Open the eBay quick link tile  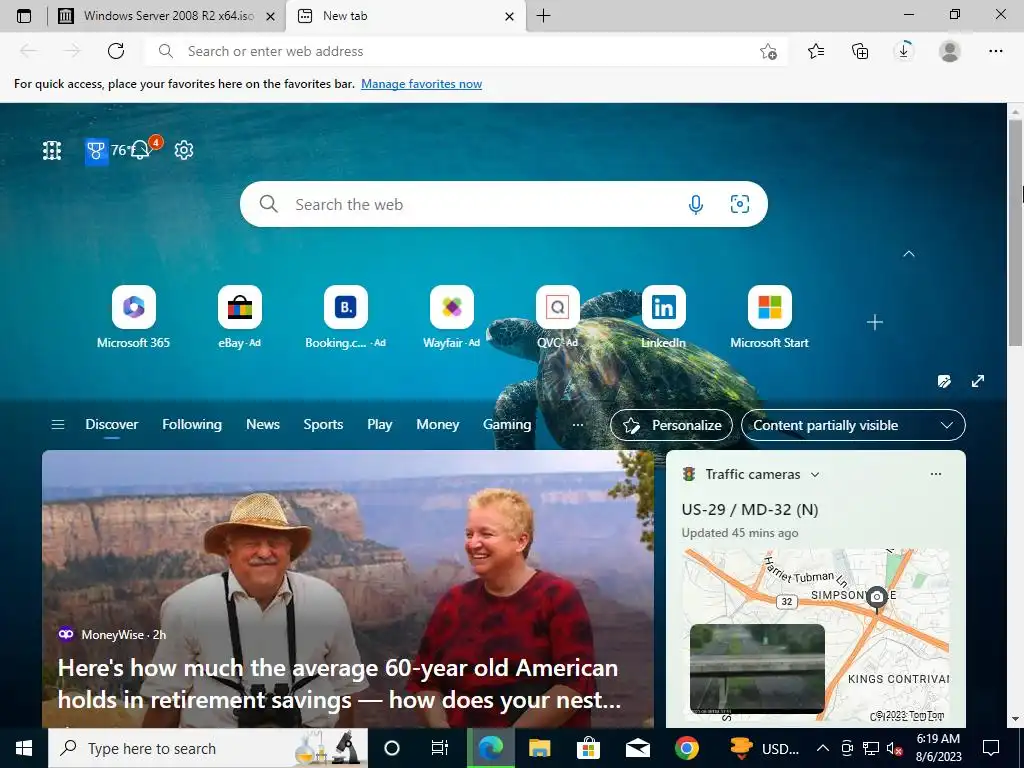click(239, 317)
